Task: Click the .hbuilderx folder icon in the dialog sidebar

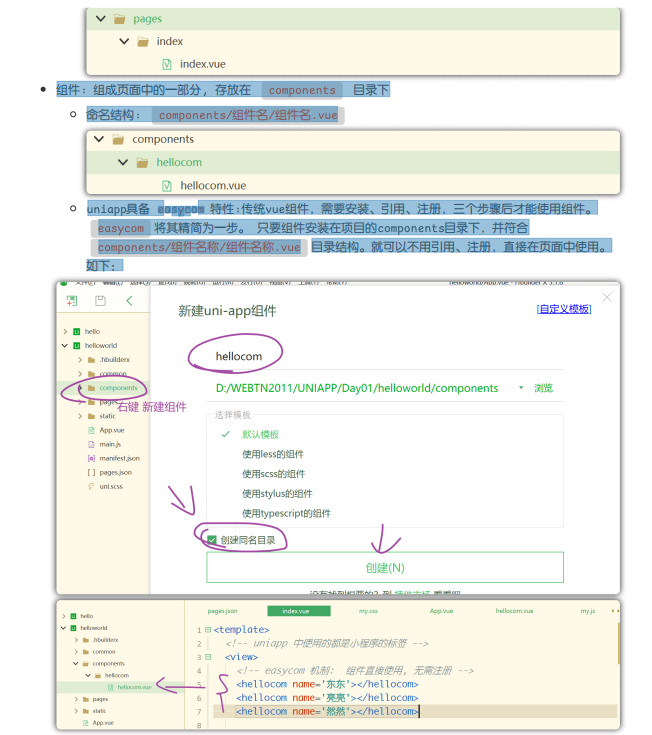Action: (91, 360)
